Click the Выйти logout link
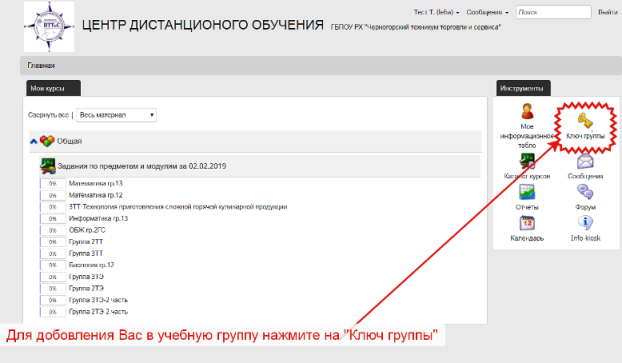The width and height of the screenshot is (622, 363). click(608, 12)
